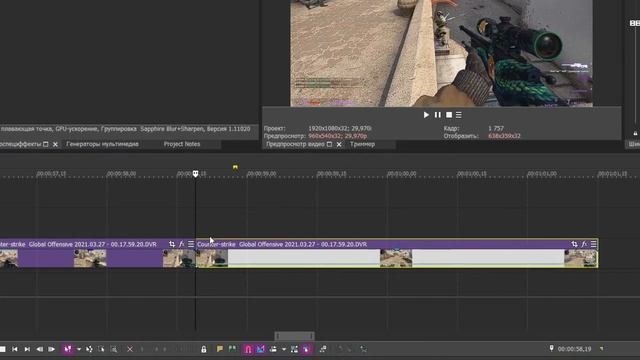Undock the video preview window

click(329, 144)
